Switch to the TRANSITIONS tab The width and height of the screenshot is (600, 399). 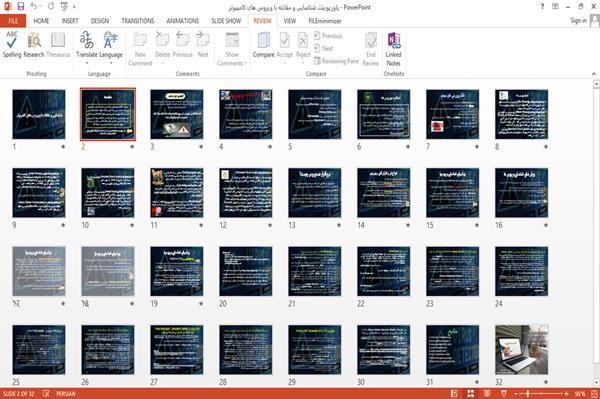pyautogui.click(x=138, y=21)
